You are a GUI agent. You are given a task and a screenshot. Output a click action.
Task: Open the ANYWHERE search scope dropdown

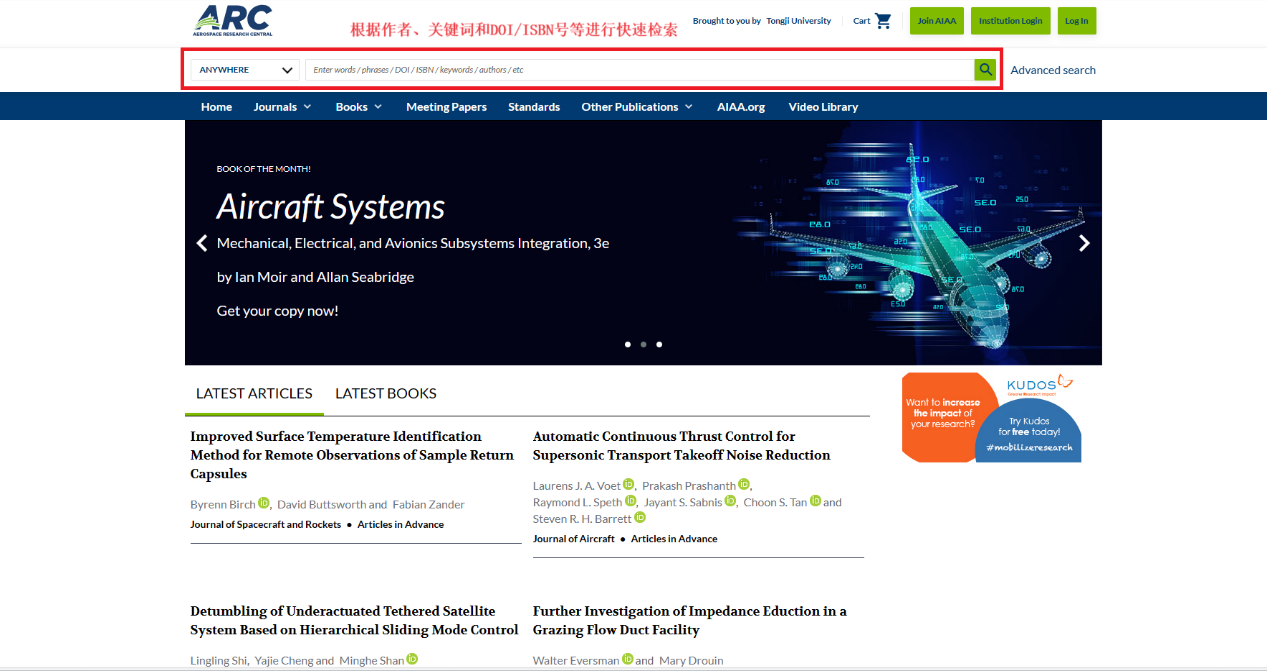point(246,70)
